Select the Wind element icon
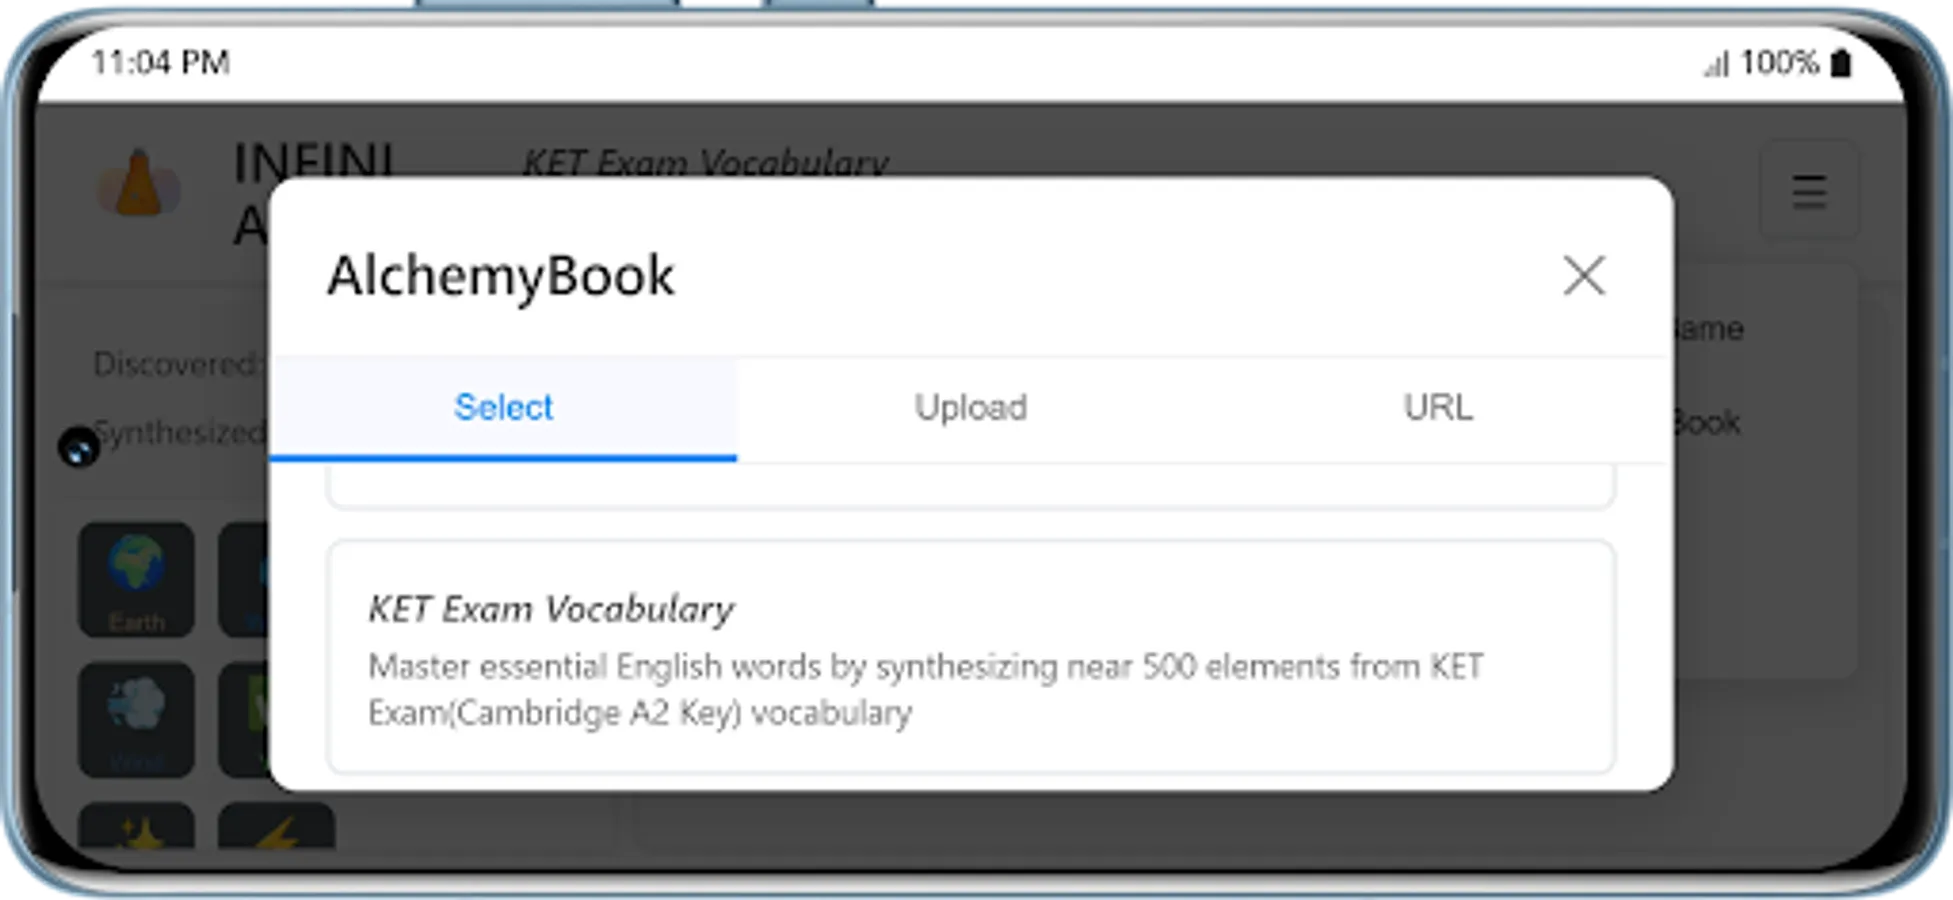This screenshot has height=900, width=1953. 136,718
